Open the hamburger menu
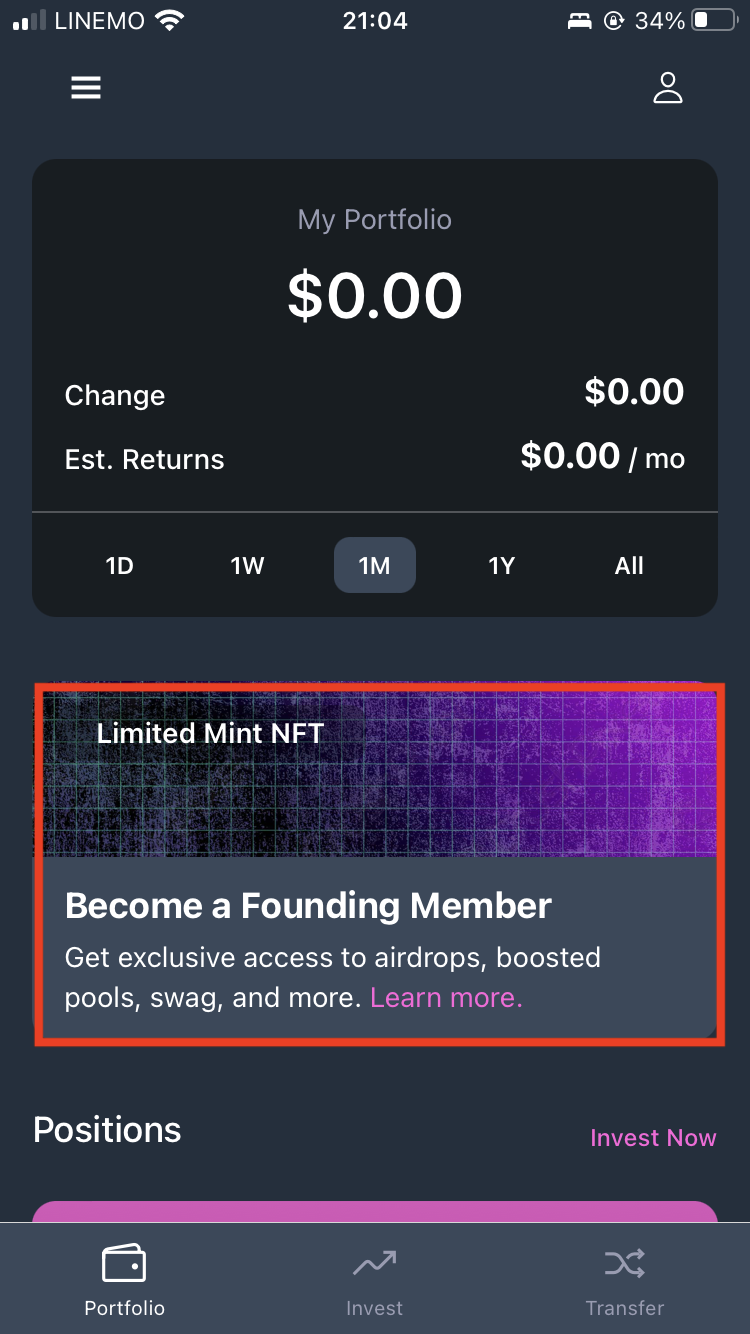Screen dimensions: 750x1334 tap(86, 88)
